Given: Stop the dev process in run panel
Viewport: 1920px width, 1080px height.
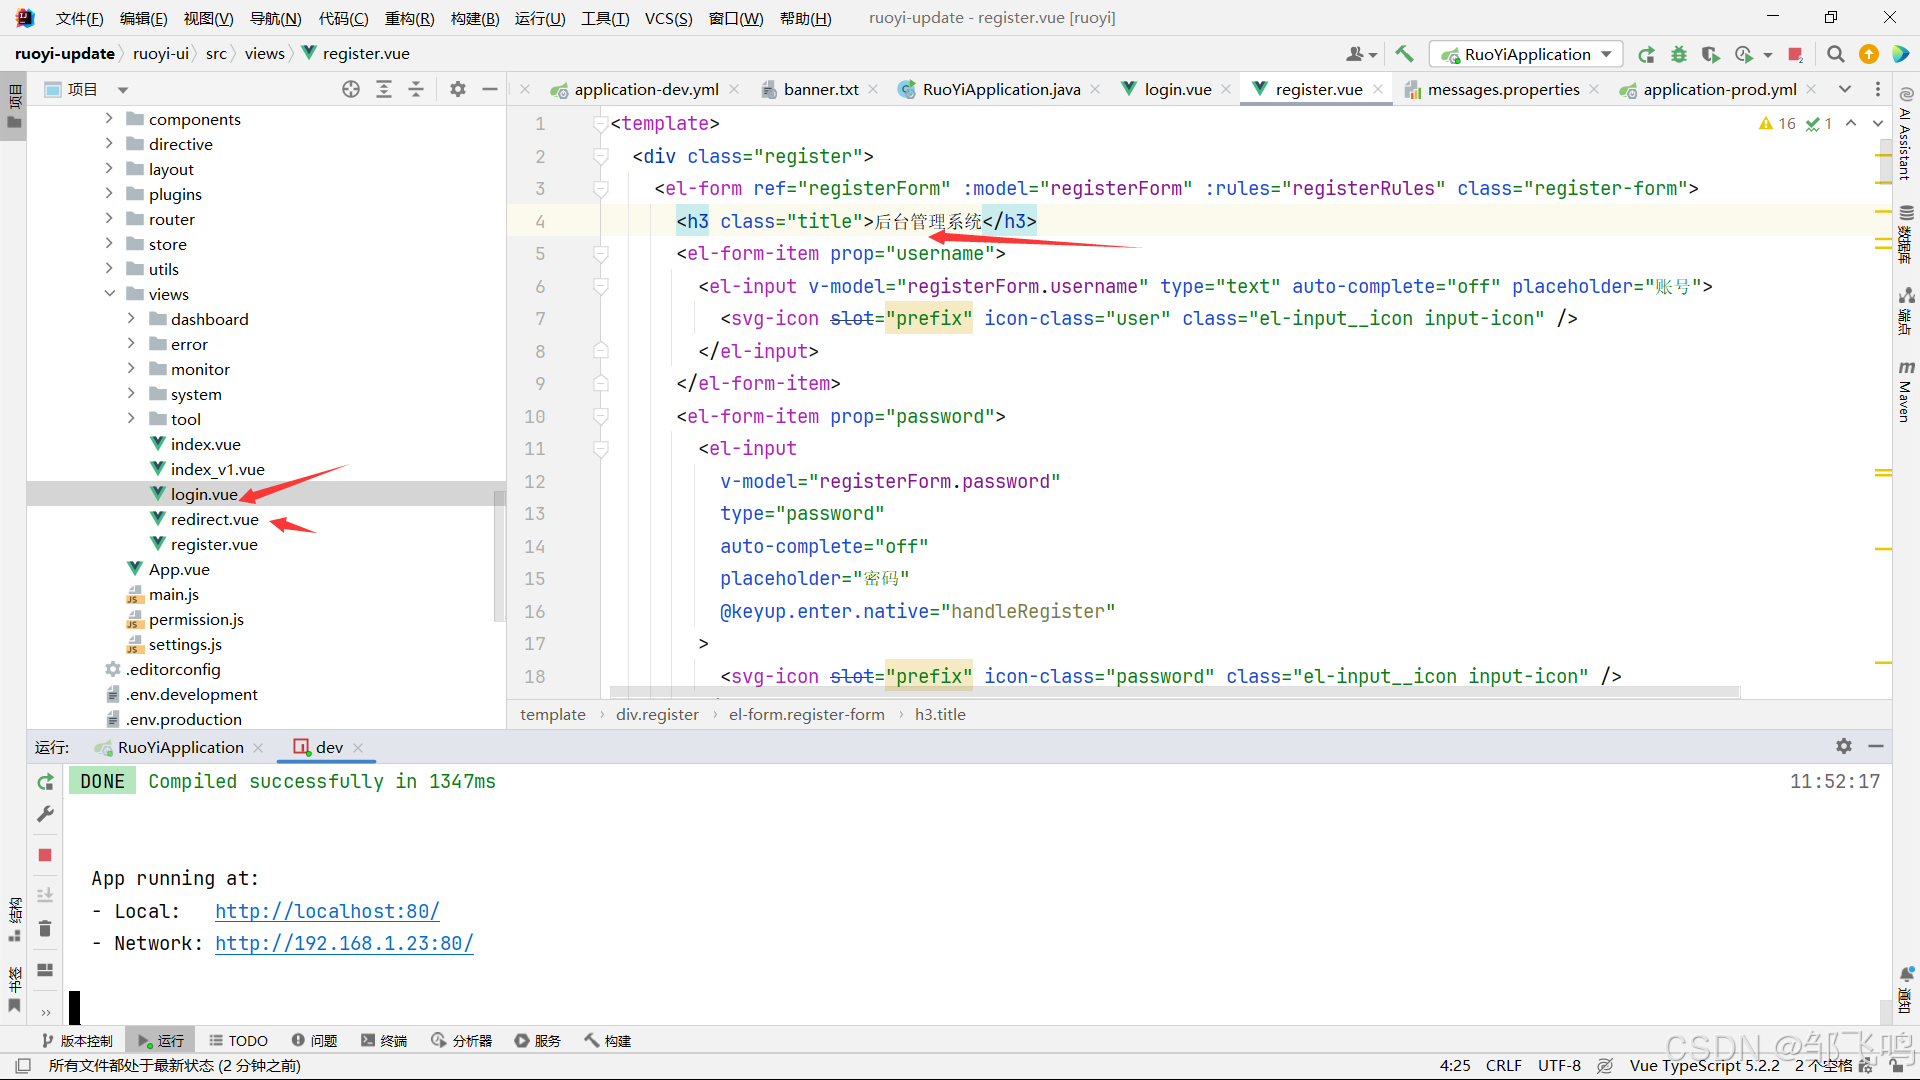Looking at the screenshot, I should (45, 855).
